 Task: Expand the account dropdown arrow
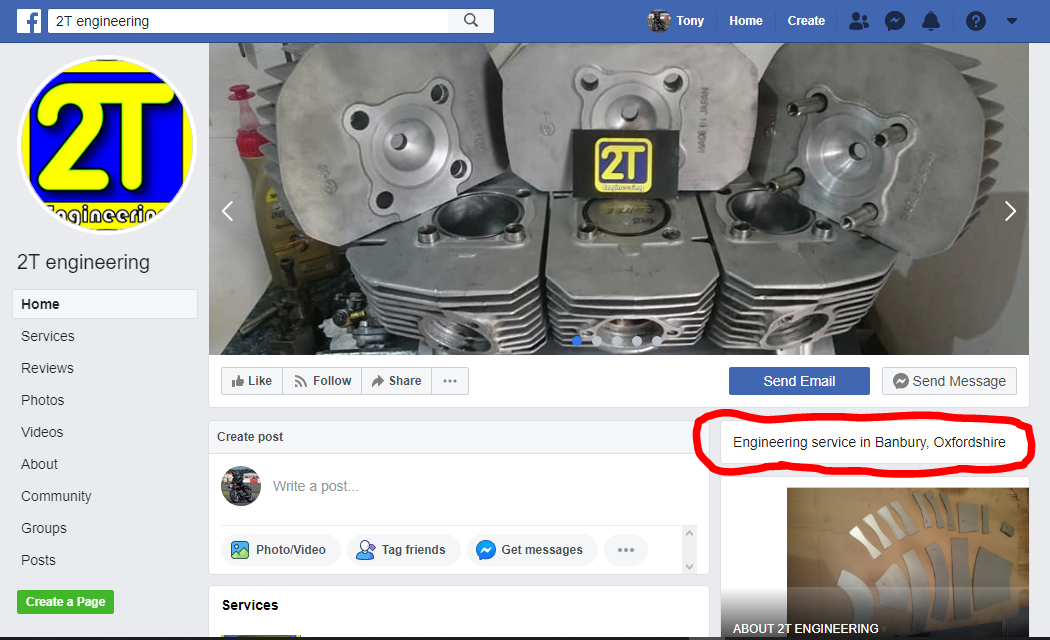[1012, 21]
